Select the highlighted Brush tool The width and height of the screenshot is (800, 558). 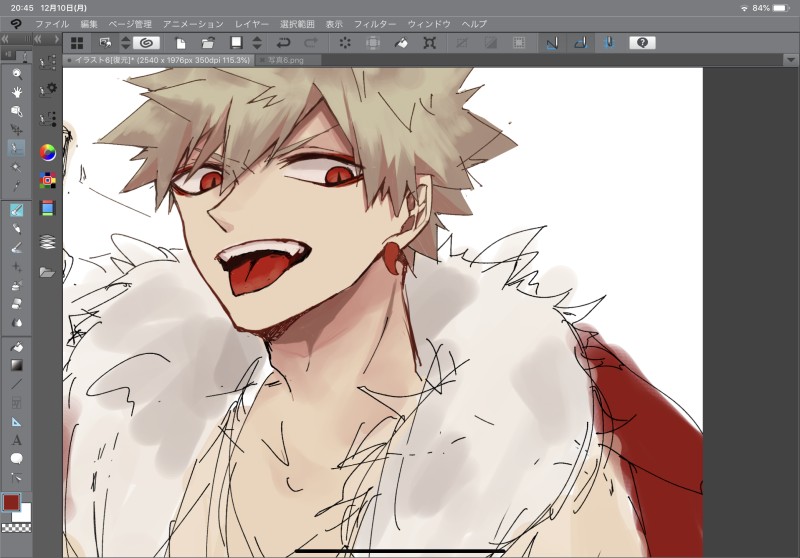tap(17, 210)
